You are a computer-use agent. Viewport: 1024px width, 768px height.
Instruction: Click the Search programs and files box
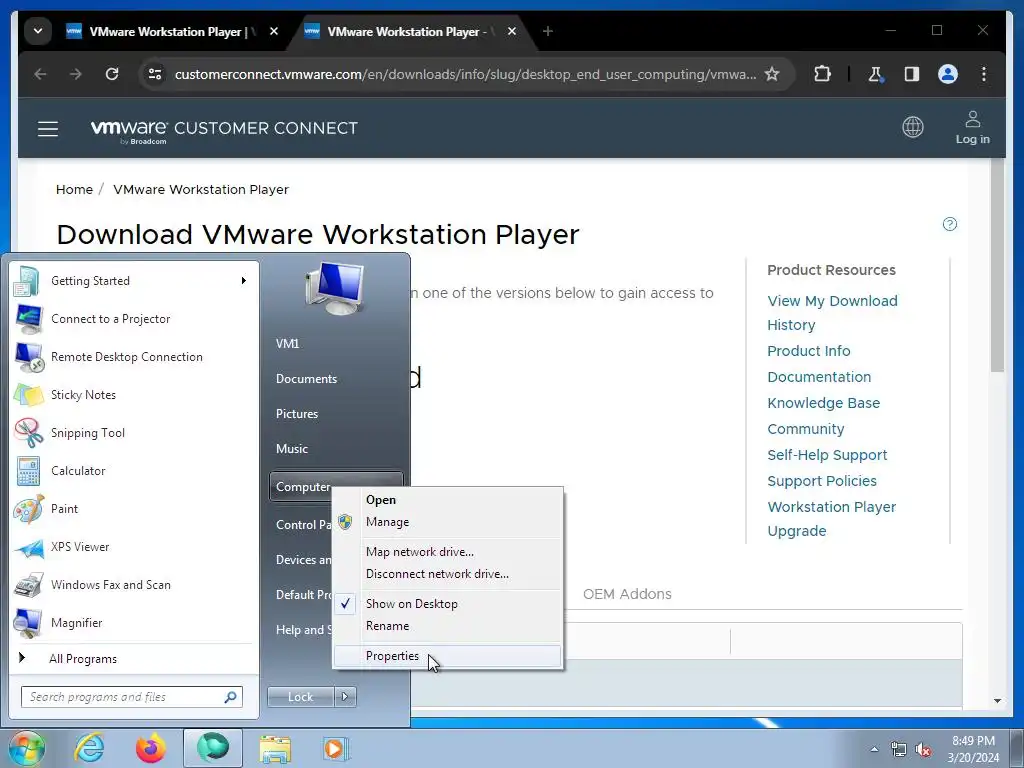131,697
